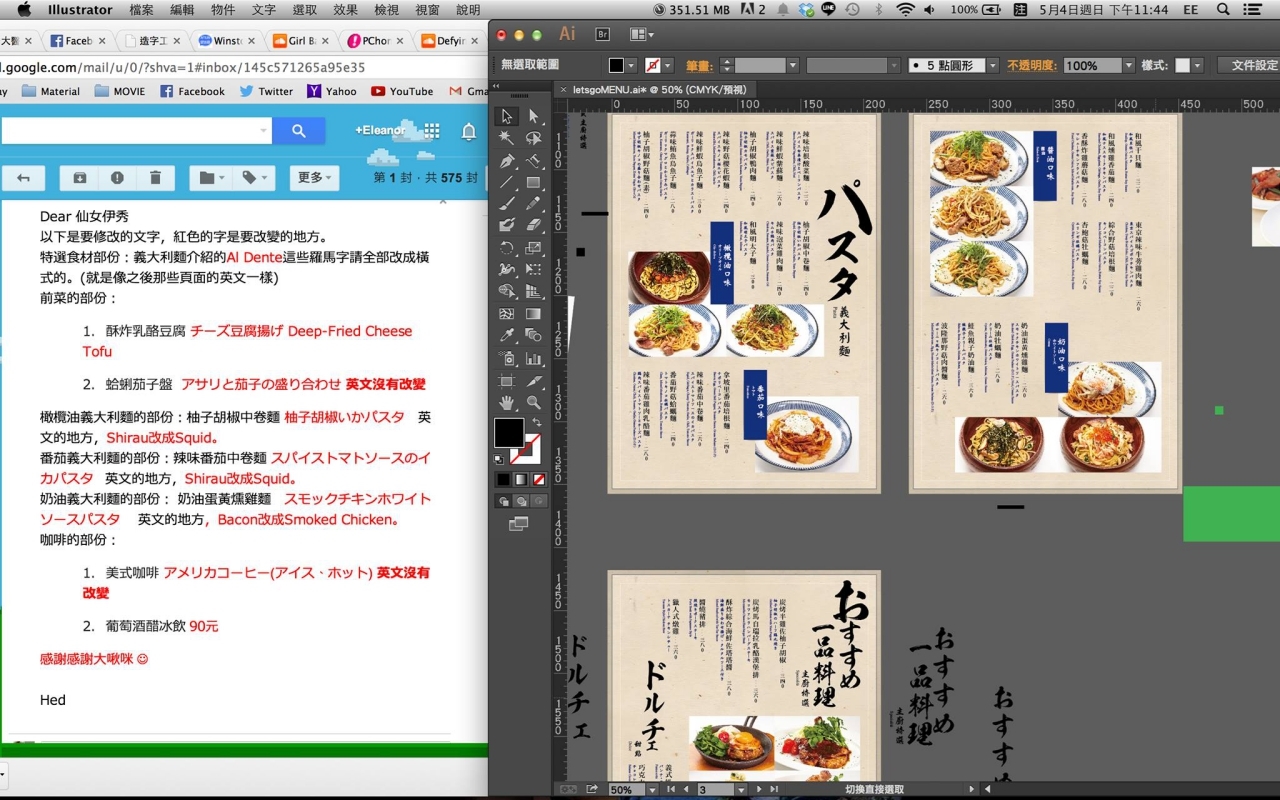
Task: Open the 效果 menu in menu bar
Action: click(345, 10)
